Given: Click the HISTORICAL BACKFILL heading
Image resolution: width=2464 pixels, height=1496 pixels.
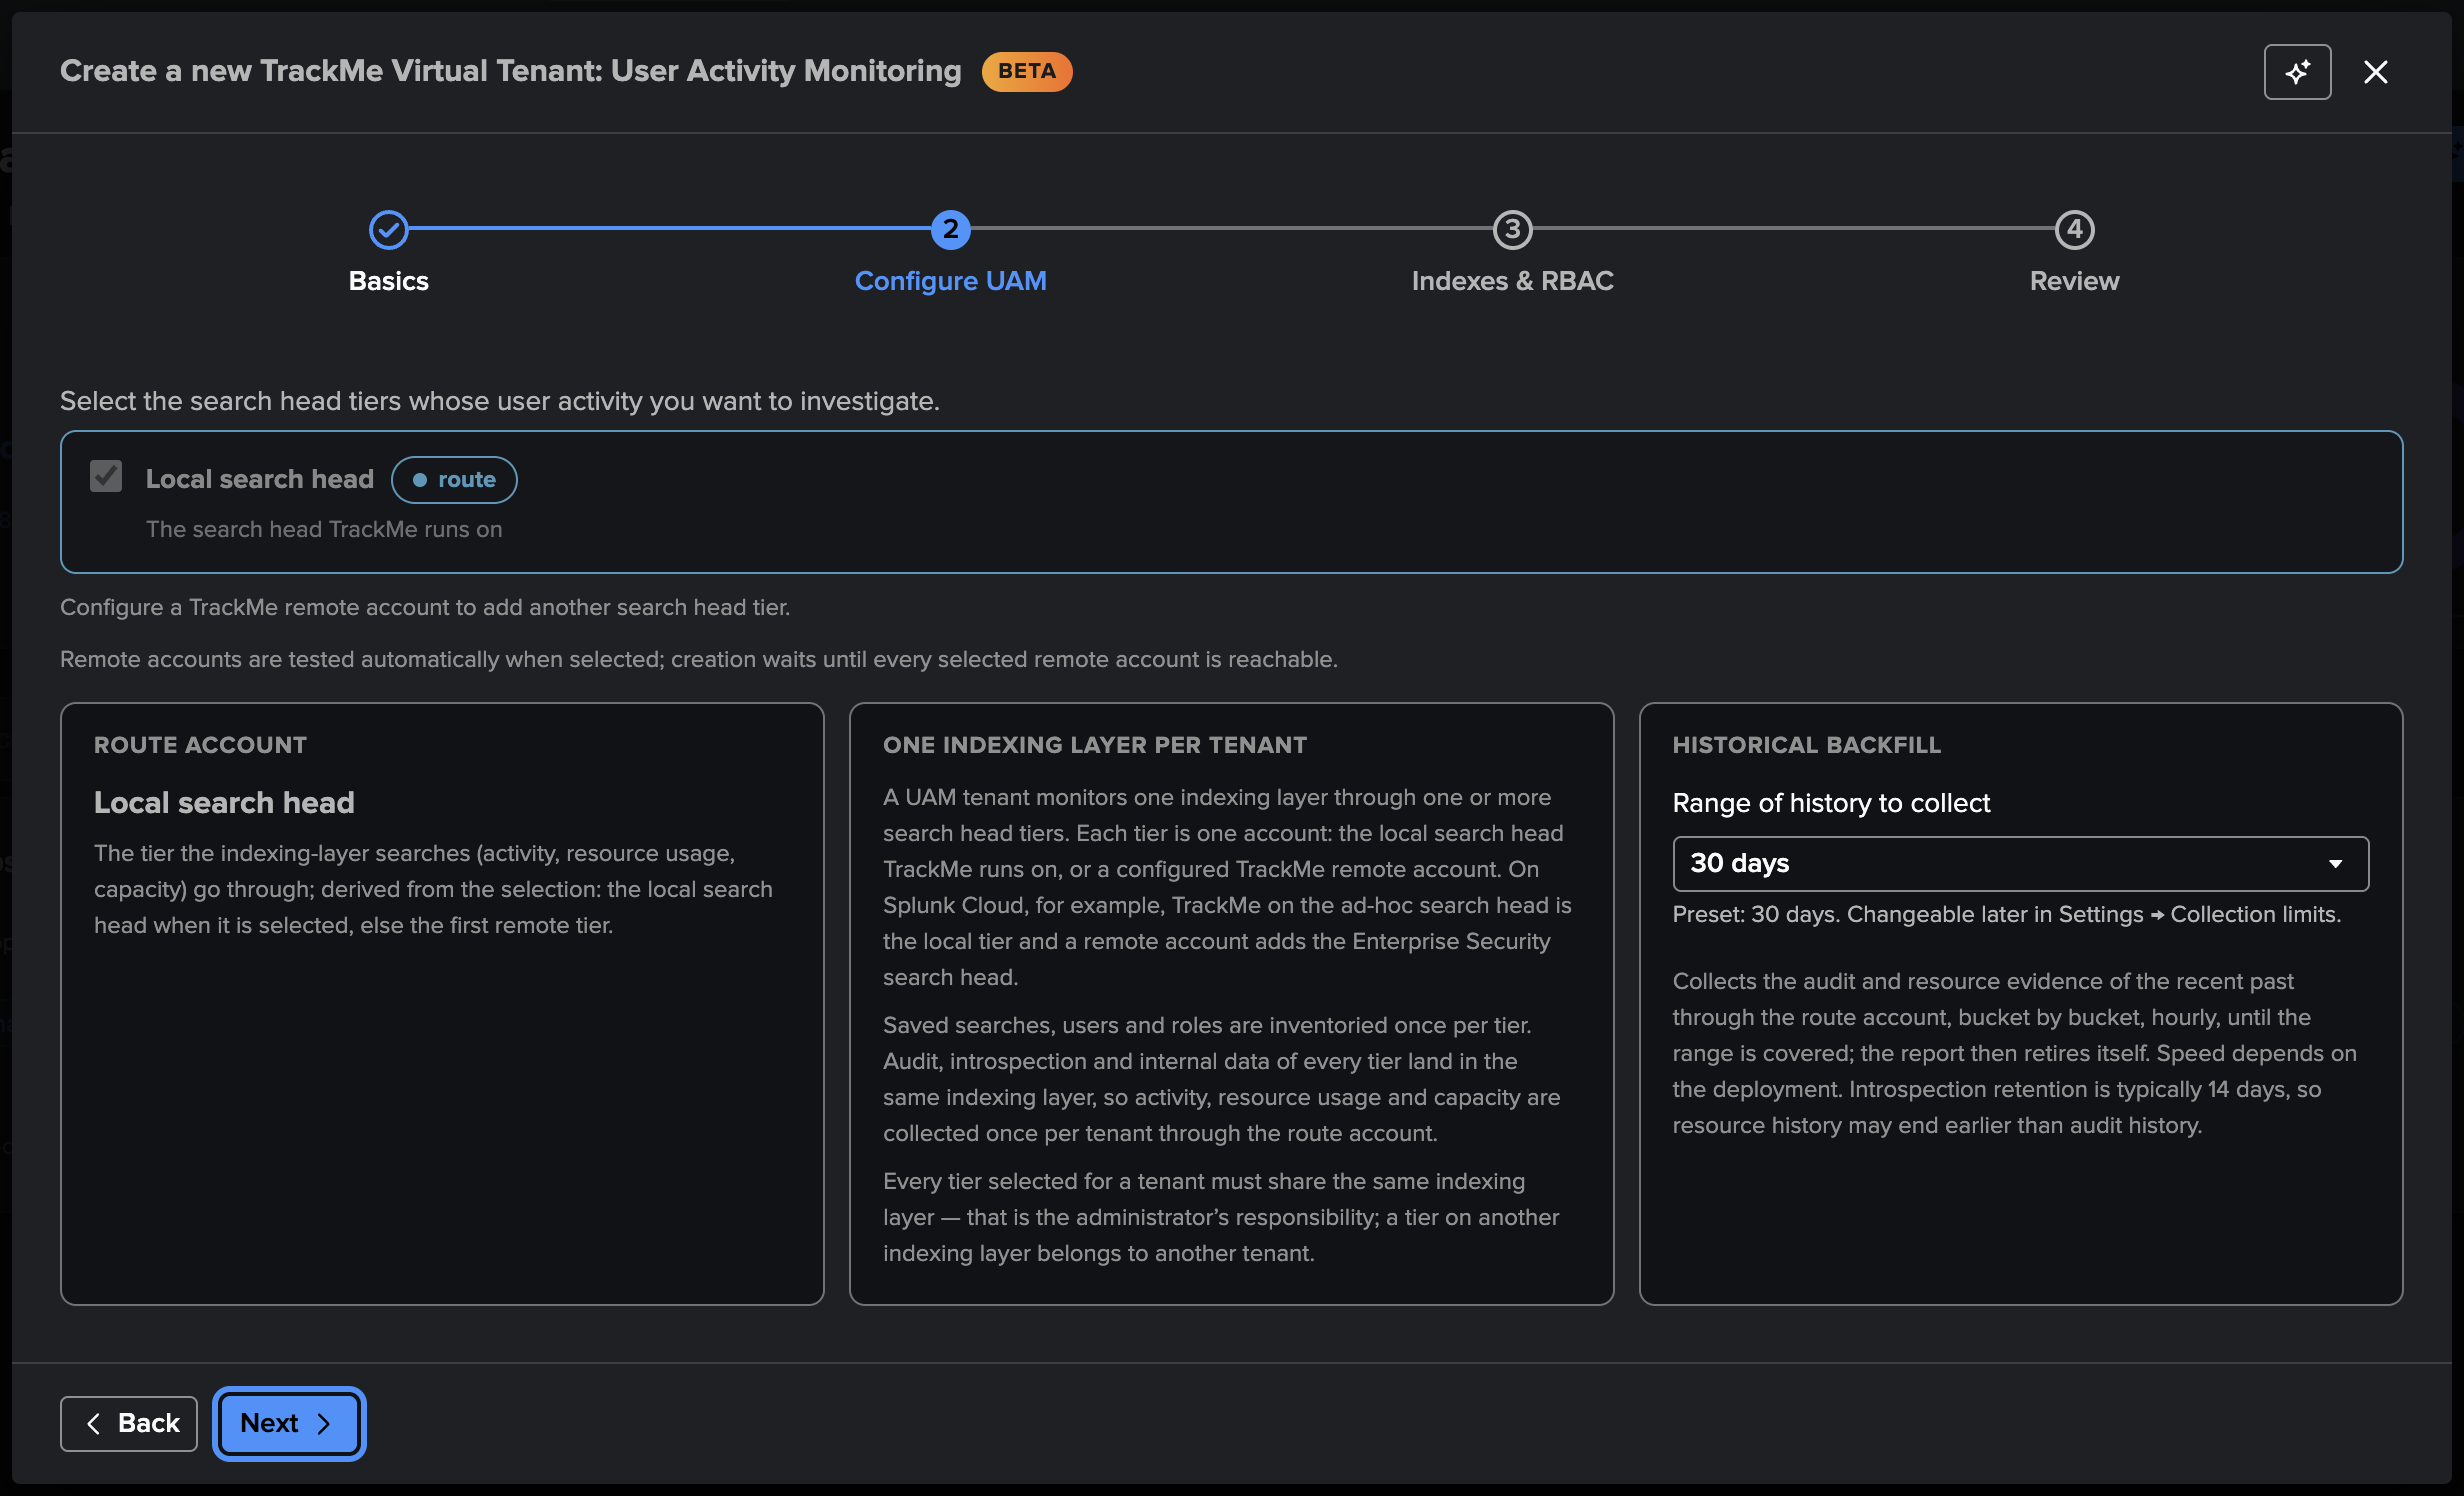Looking at the screenshot, I should pyautogui.click(x=1806, y=745).
